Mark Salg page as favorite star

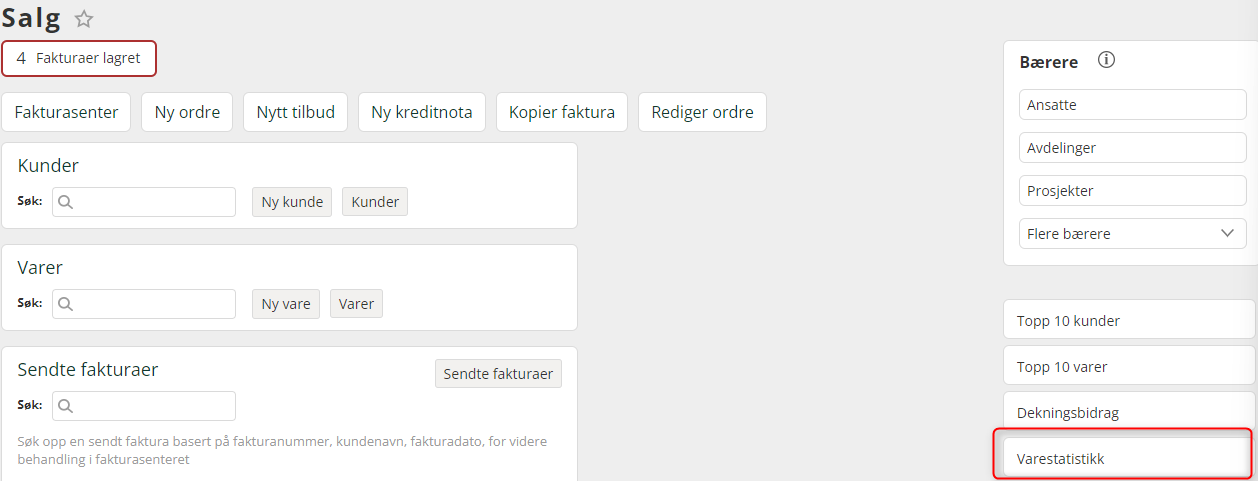84,18
